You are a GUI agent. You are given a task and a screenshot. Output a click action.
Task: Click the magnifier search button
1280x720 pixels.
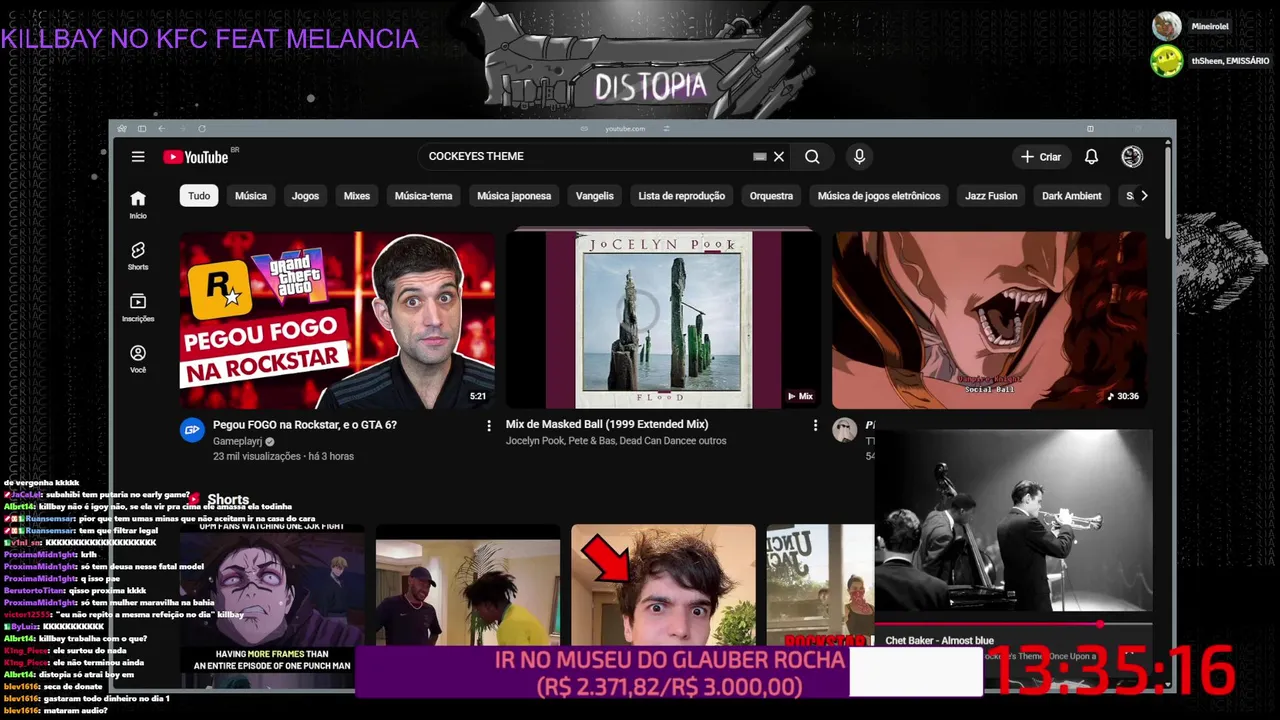[x=812, y=156]
